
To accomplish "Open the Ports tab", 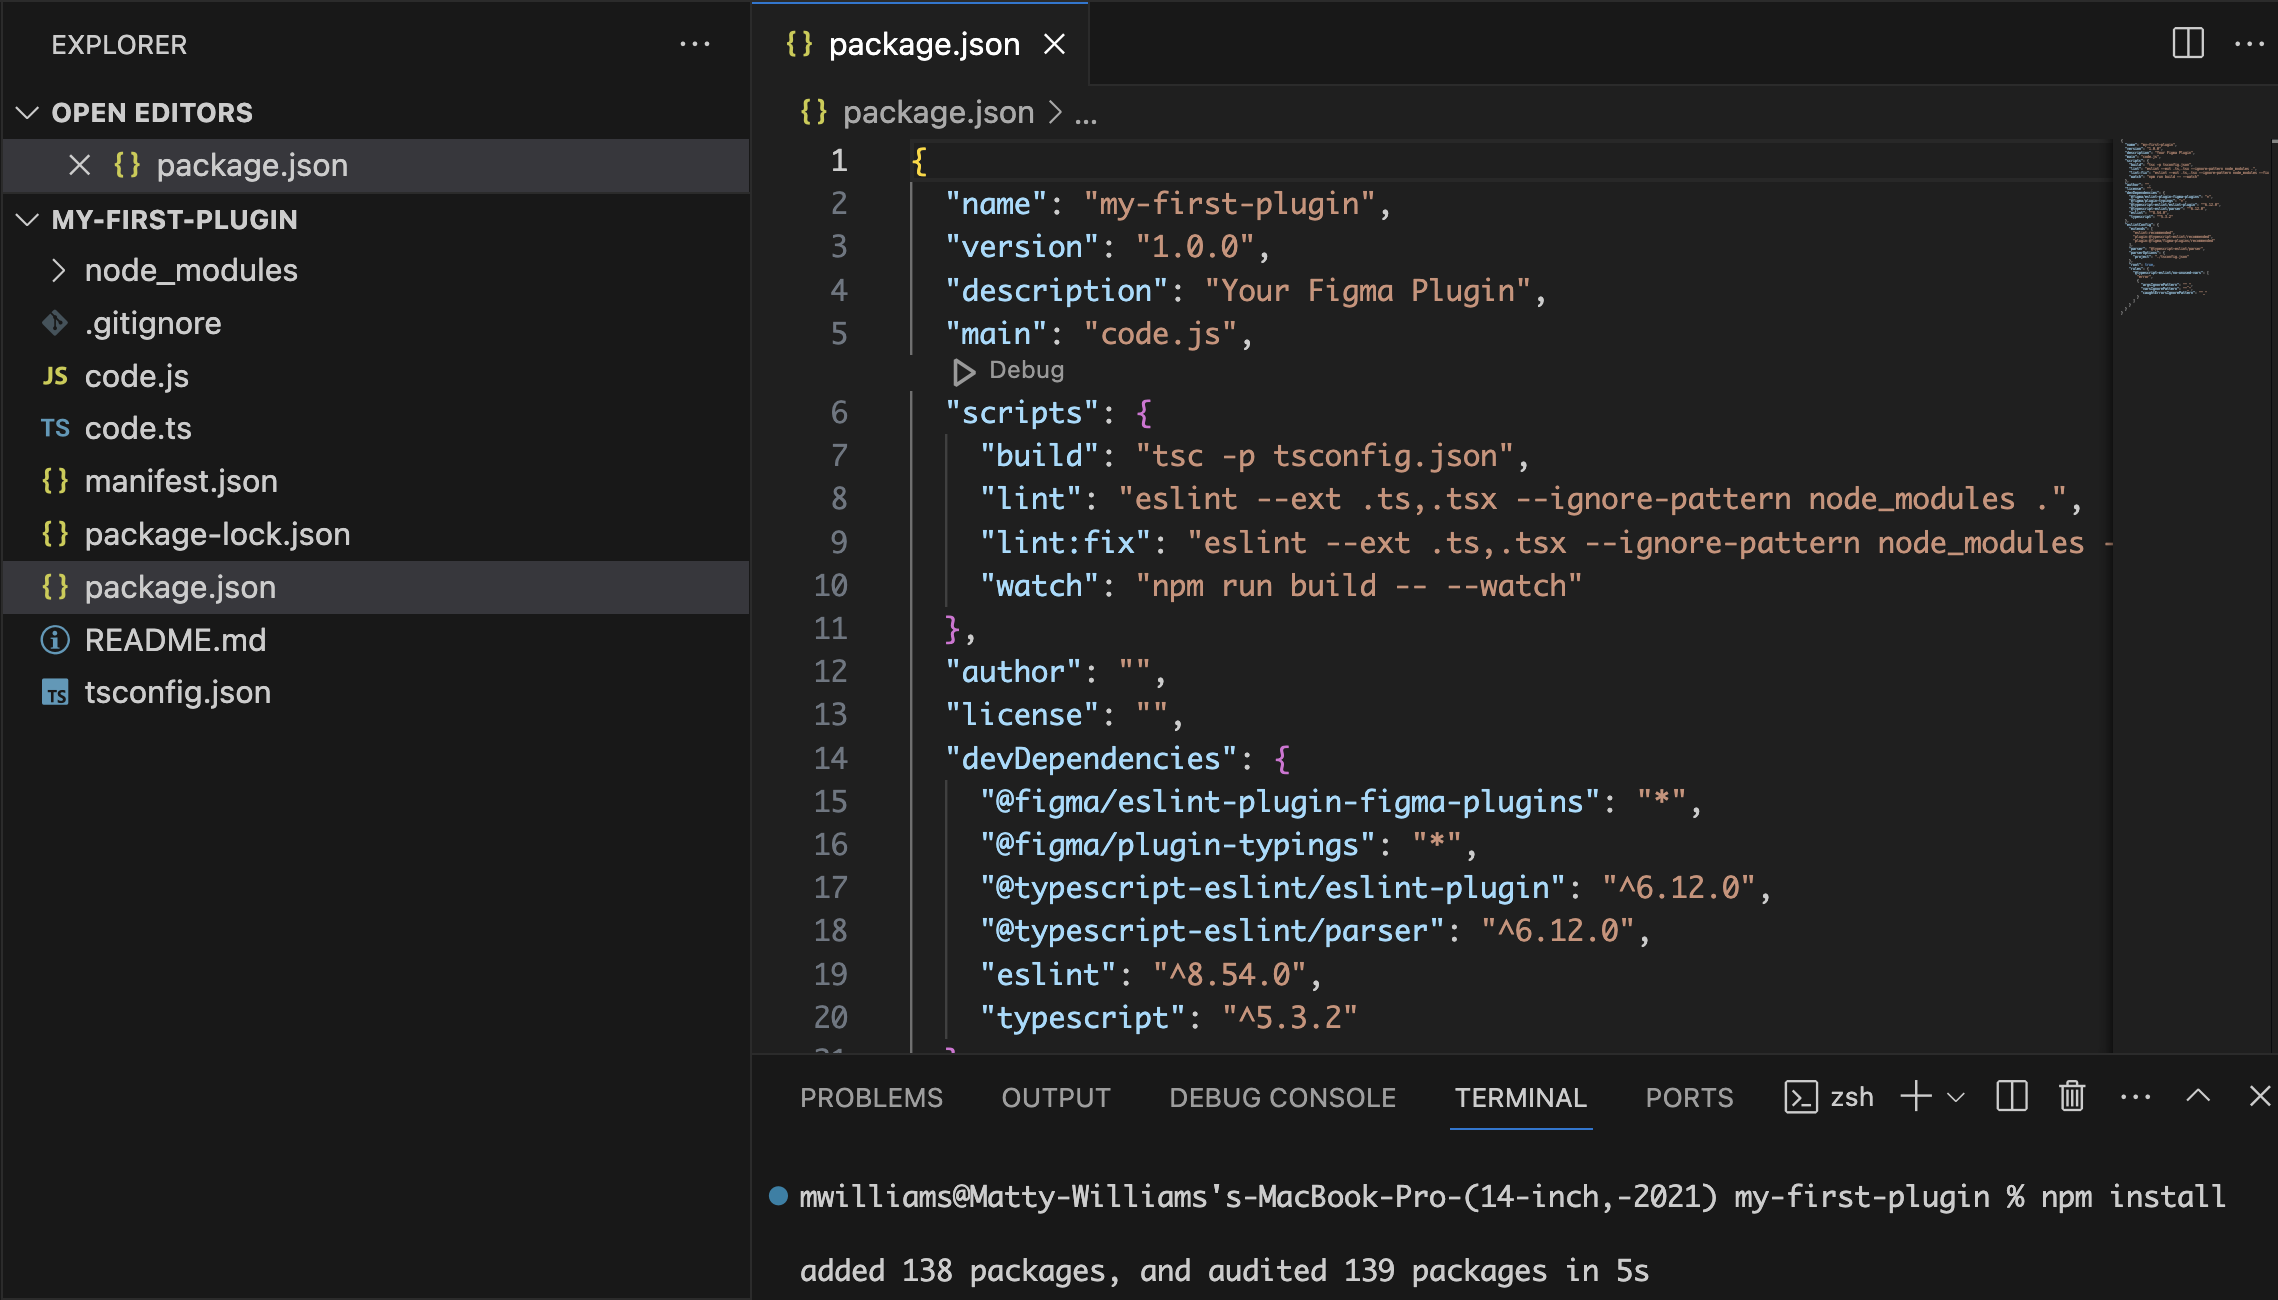I will 1689,1097.
